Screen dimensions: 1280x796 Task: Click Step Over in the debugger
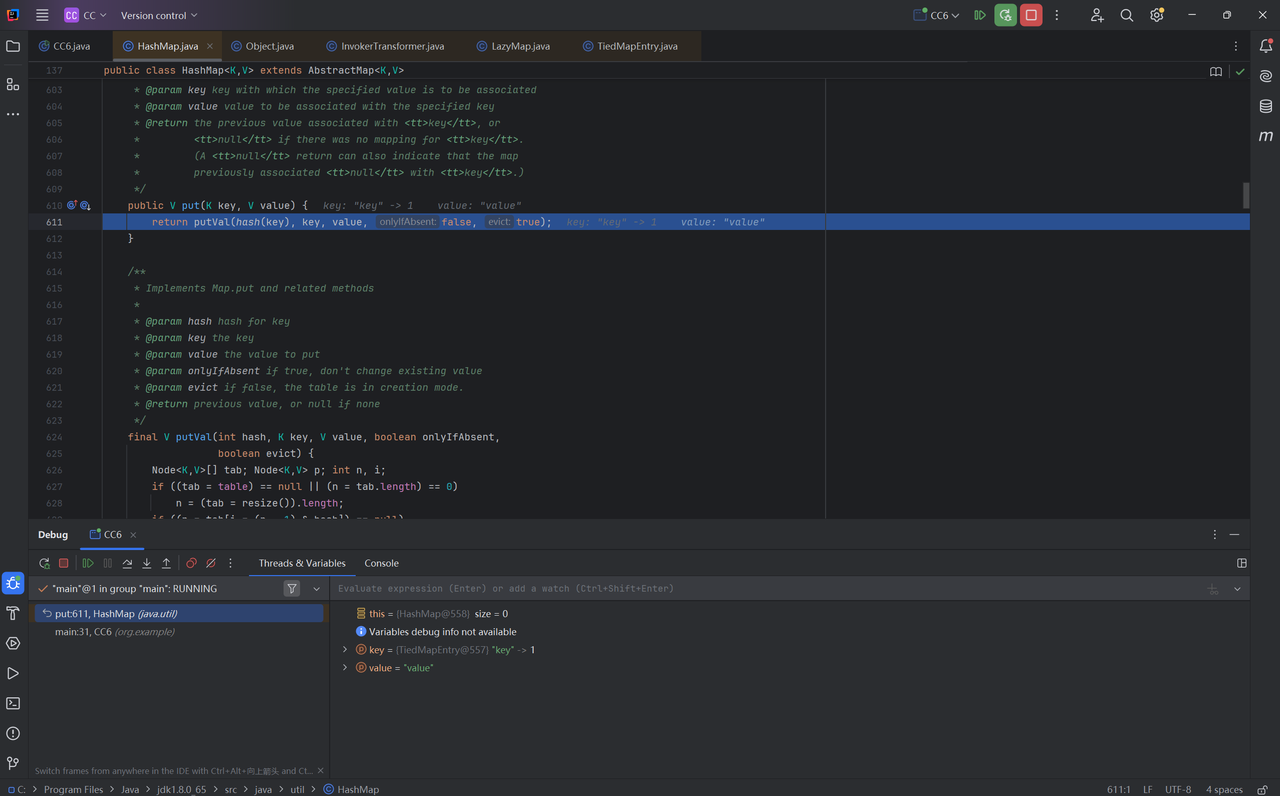click(127, 563)
